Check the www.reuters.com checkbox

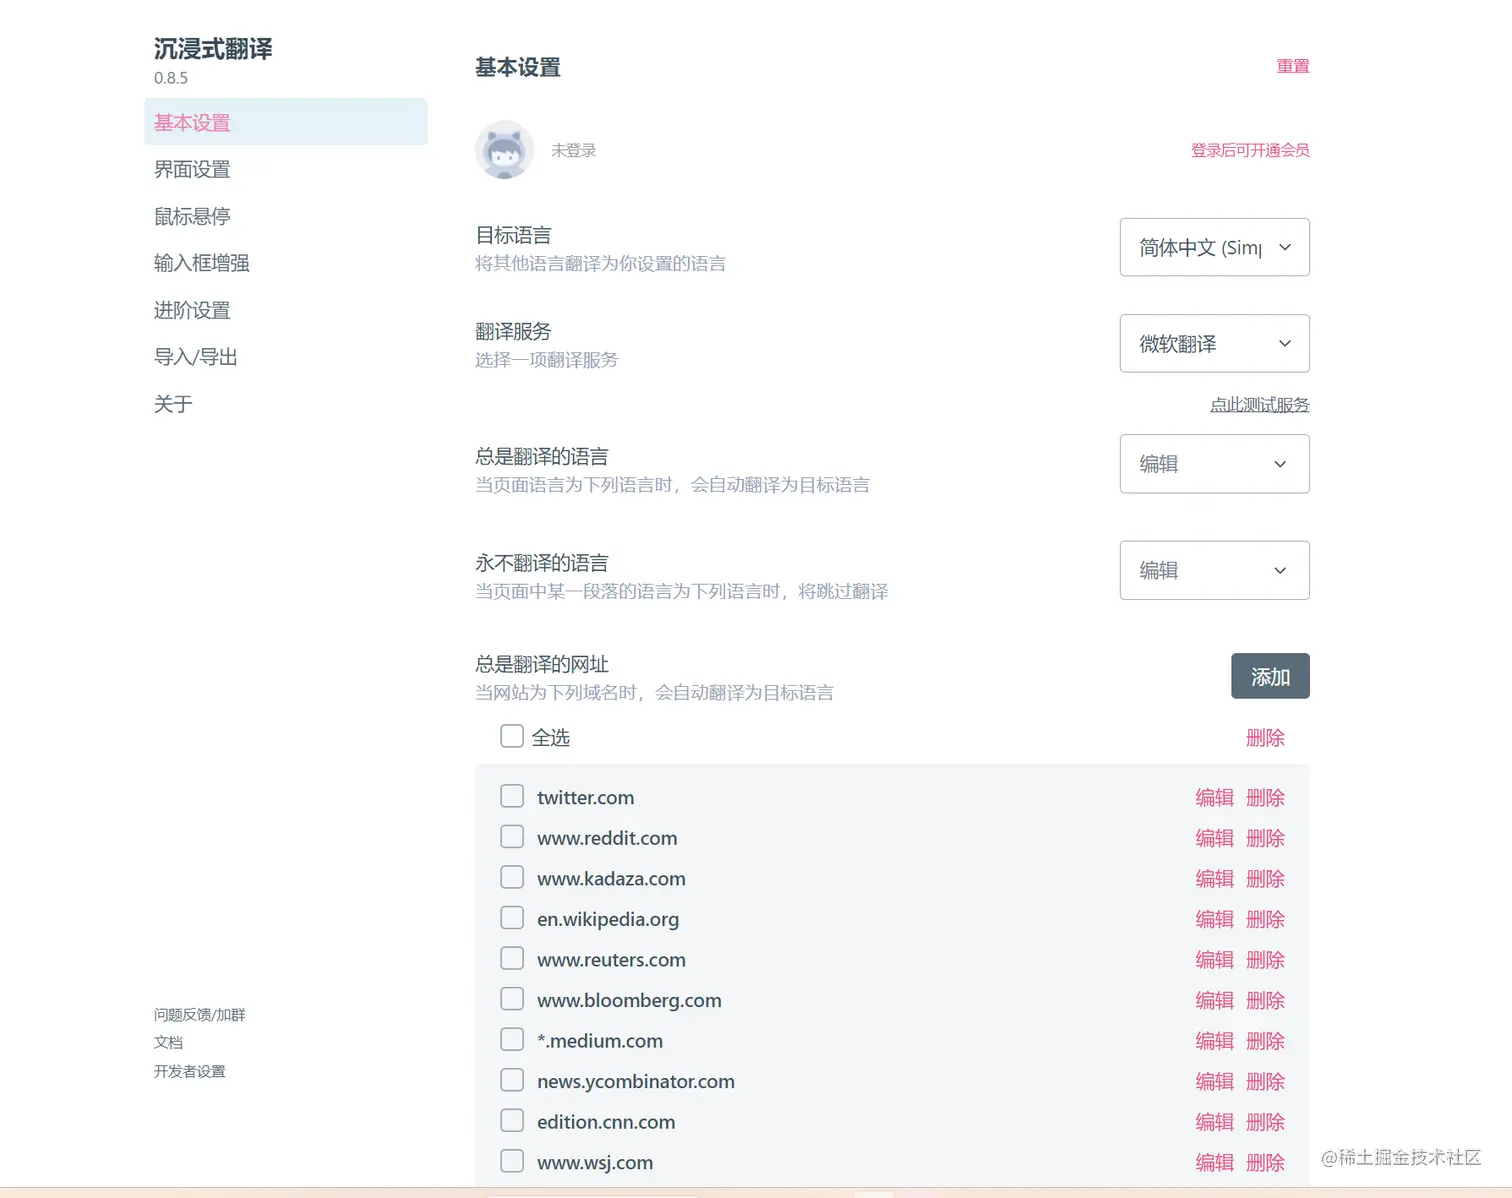click(x=512, y=958)
